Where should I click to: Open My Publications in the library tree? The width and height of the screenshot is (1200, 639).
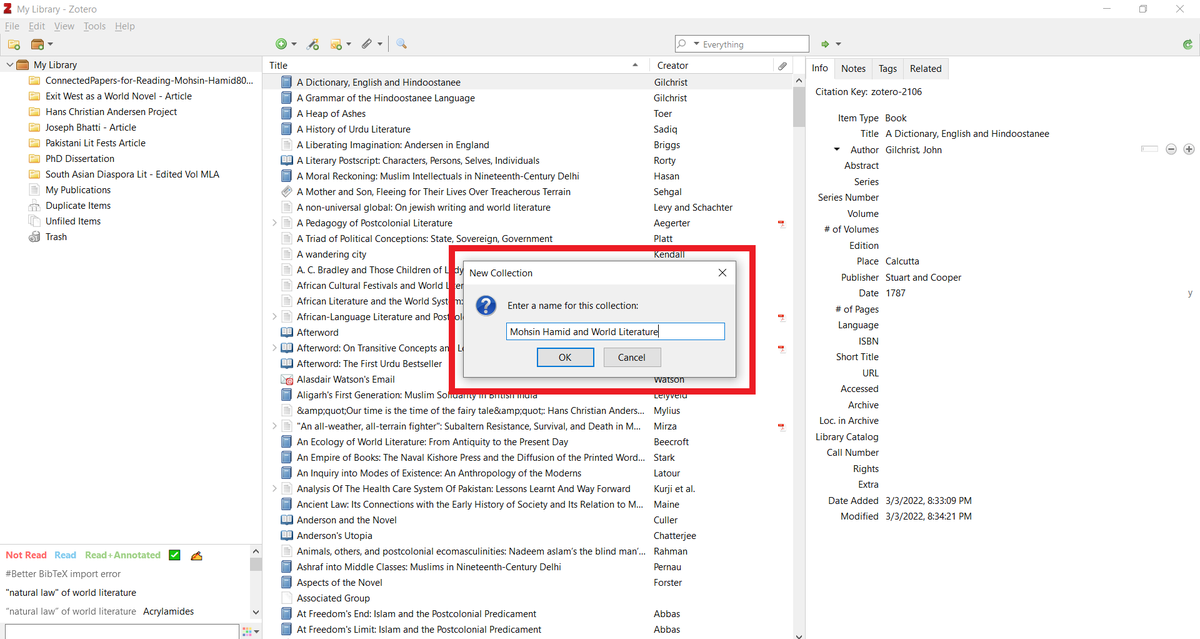[x=78, y=190]
